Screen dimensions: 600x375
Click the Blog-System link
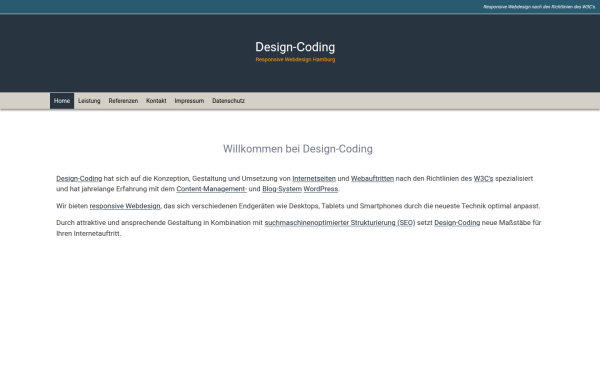coord(282,189)
